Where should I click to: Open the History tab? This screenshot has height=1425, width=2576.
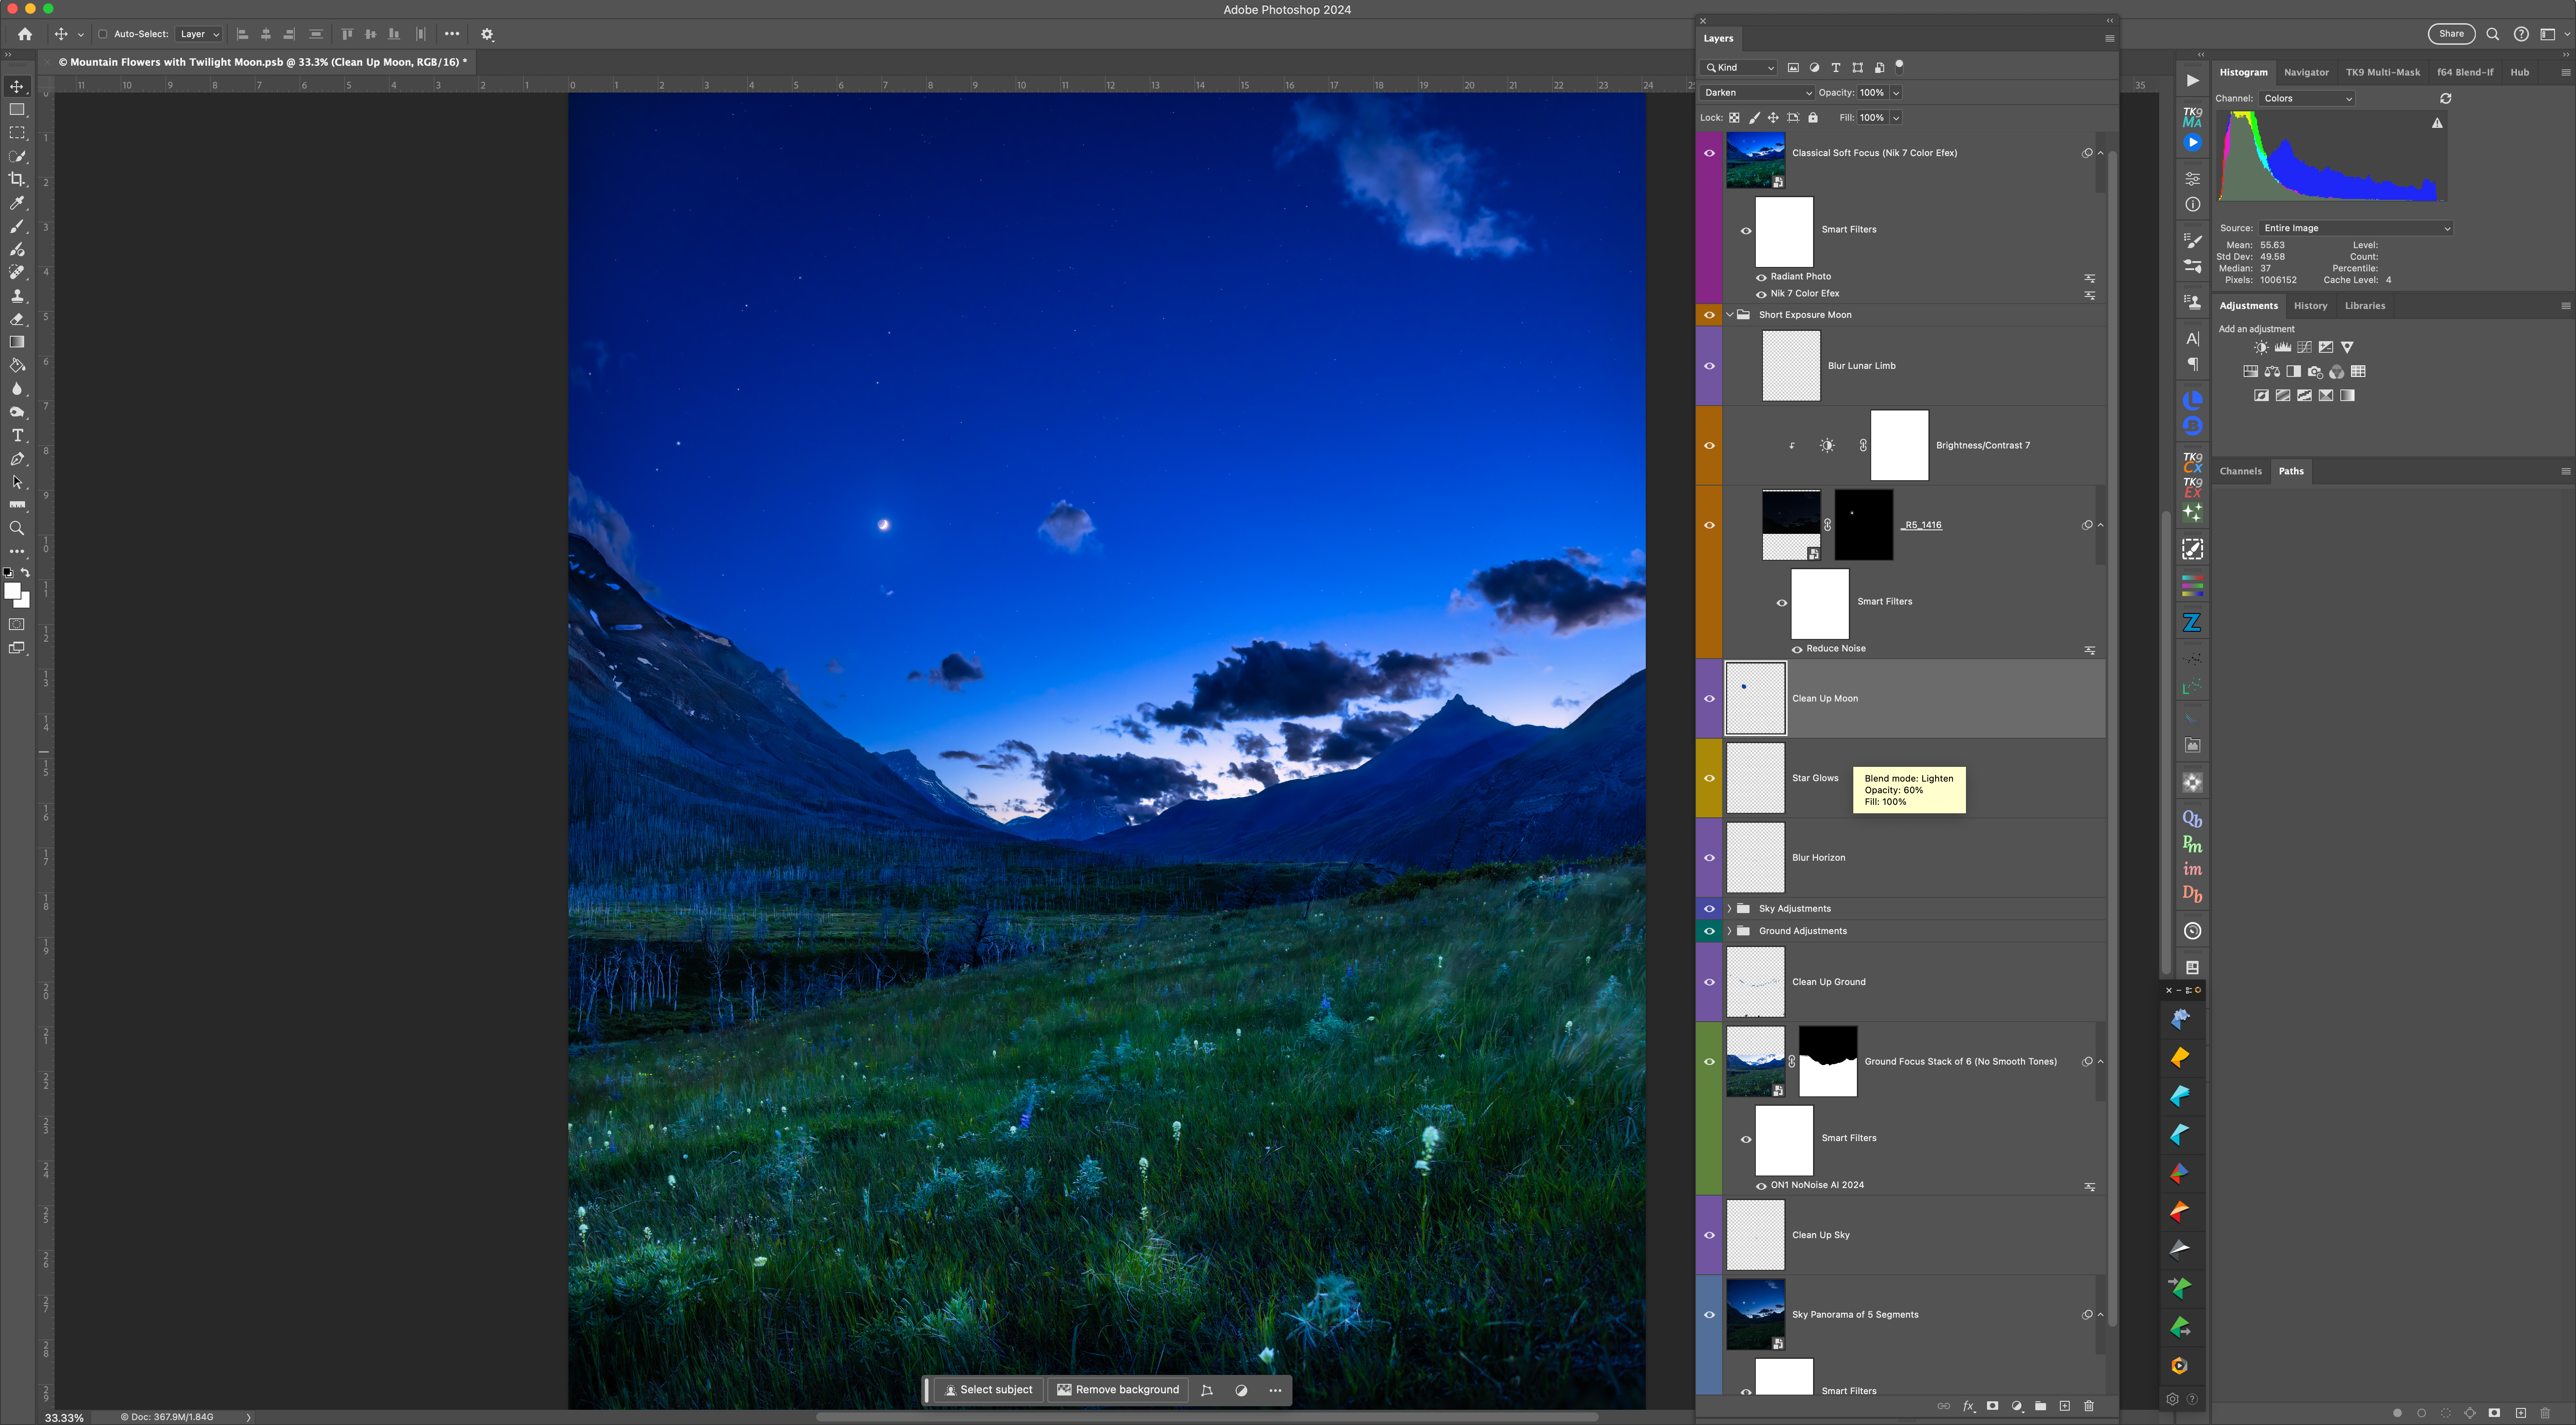2310,306
